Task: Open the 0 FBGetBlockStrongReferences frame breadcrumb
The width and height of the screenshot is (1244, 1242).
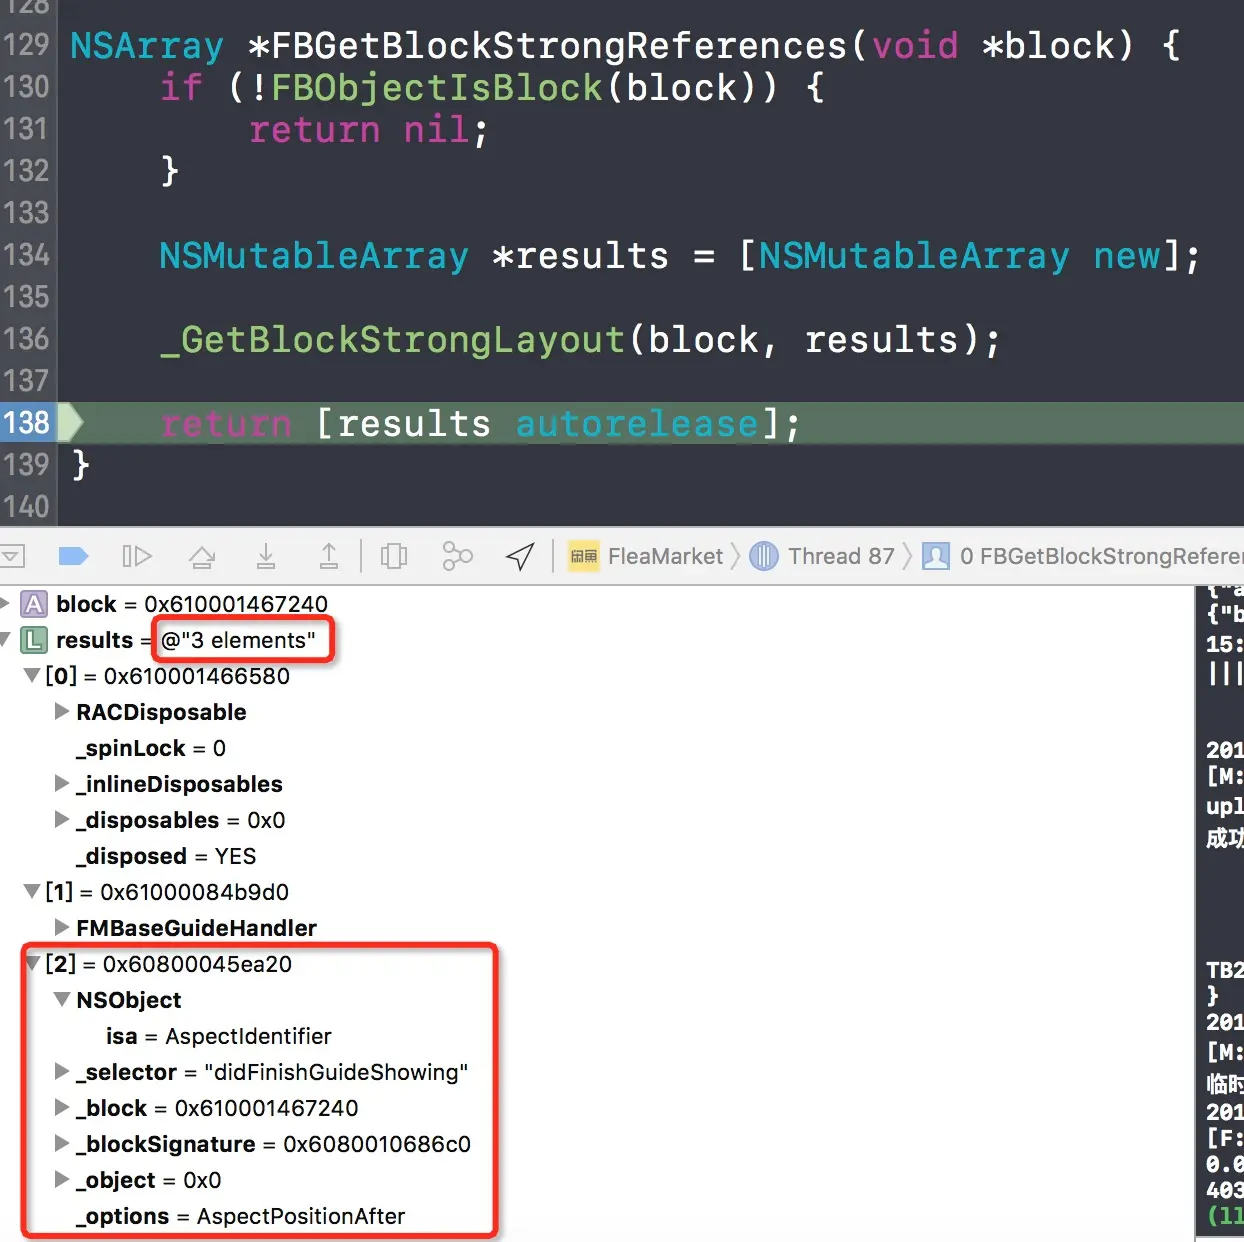Action: 1083,556
